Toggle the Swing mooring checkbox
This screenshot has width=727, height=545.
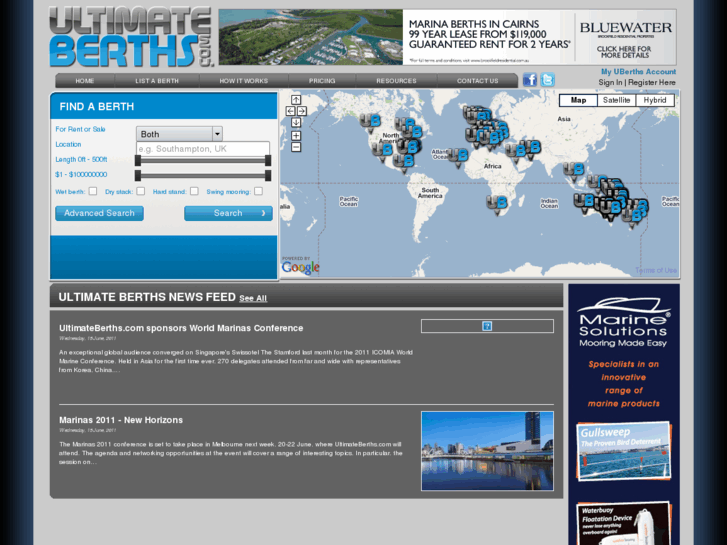coord(258,191)
